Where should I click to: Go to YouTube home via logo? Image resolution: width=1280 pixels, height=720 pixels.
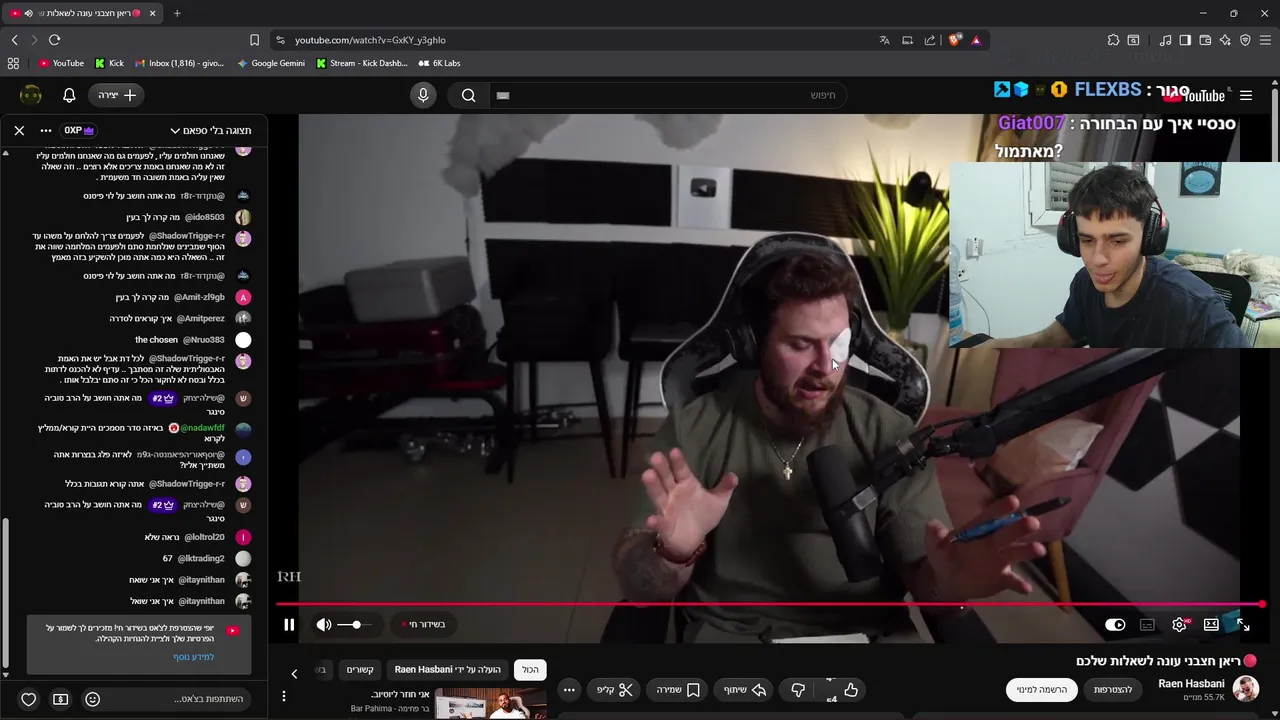pyautogui.click(x=1195, y=95)
